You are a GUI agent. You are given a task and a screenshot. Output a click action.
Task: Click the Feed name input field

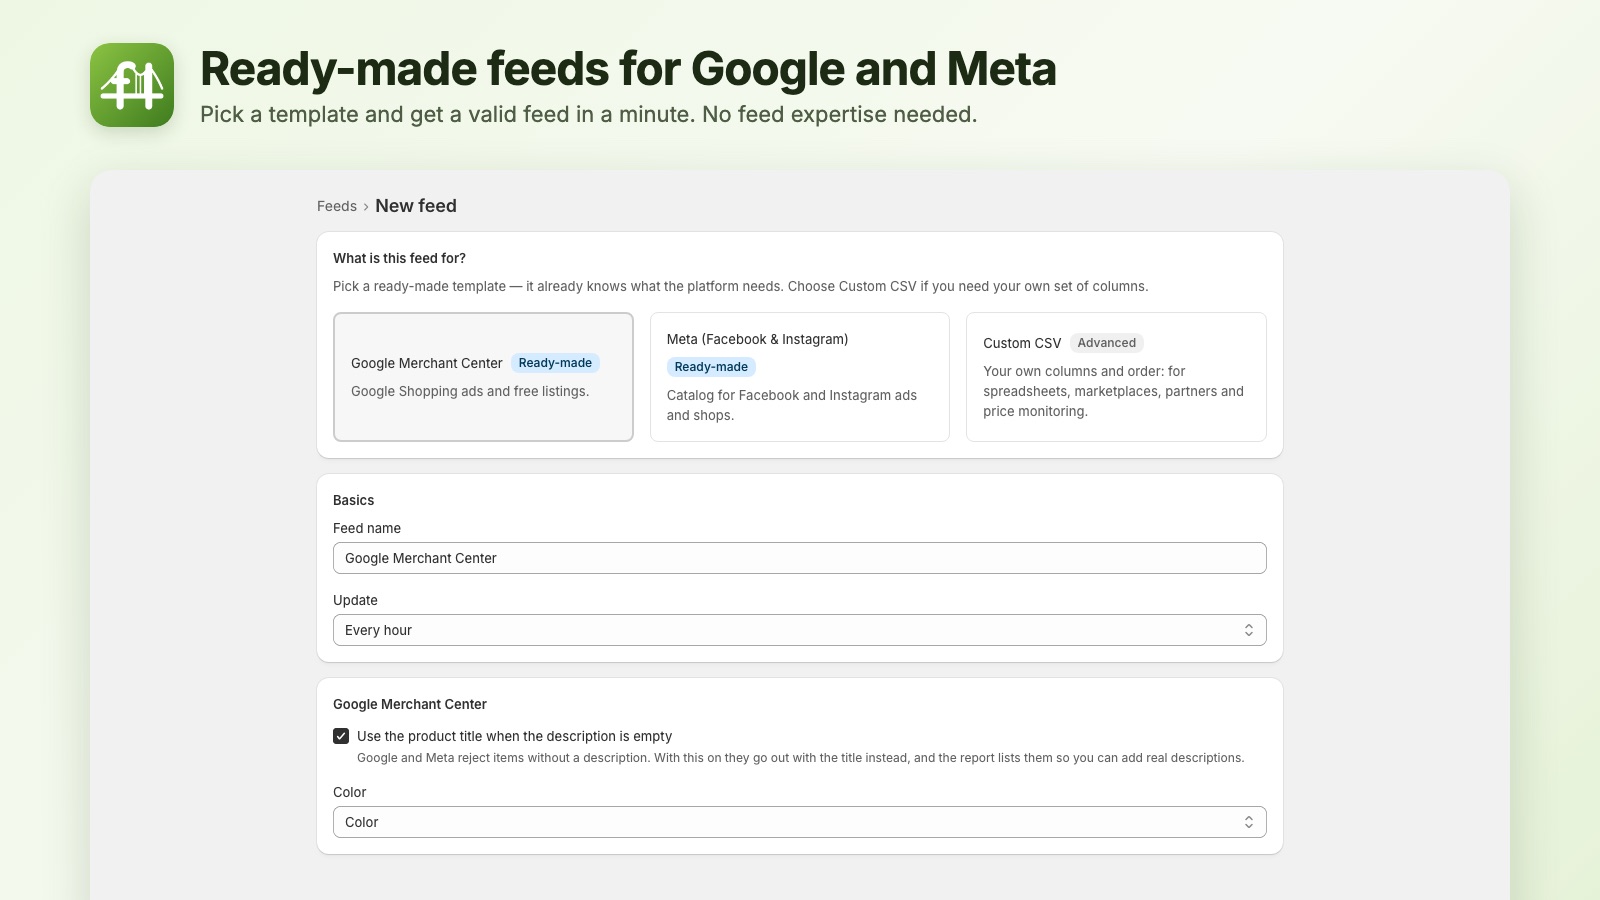pos(800,558)
